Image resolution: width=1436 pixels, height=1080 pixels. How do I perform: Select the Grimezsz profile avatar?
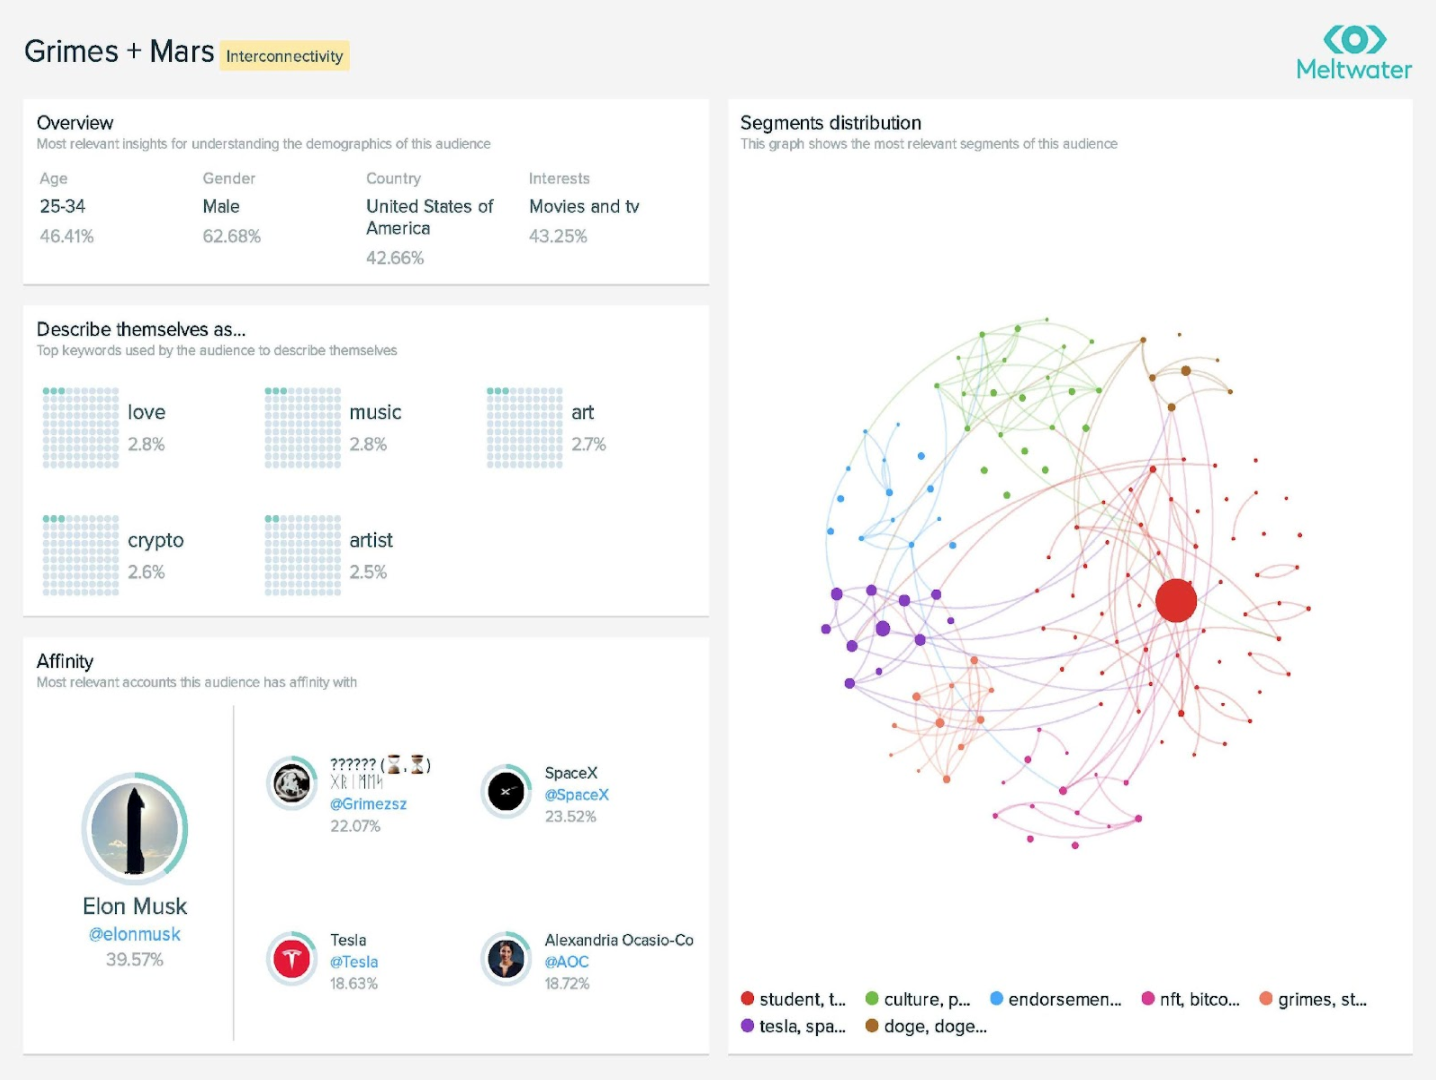(x=292, y=783)
